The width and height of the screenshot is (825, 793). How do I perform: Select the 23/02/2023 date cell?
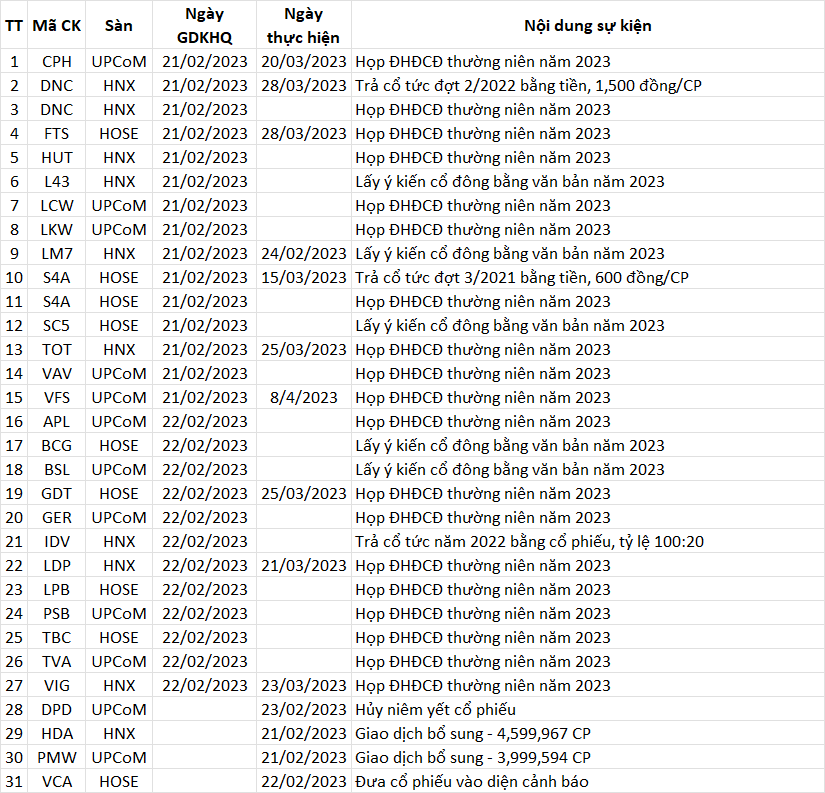[304, 710]
